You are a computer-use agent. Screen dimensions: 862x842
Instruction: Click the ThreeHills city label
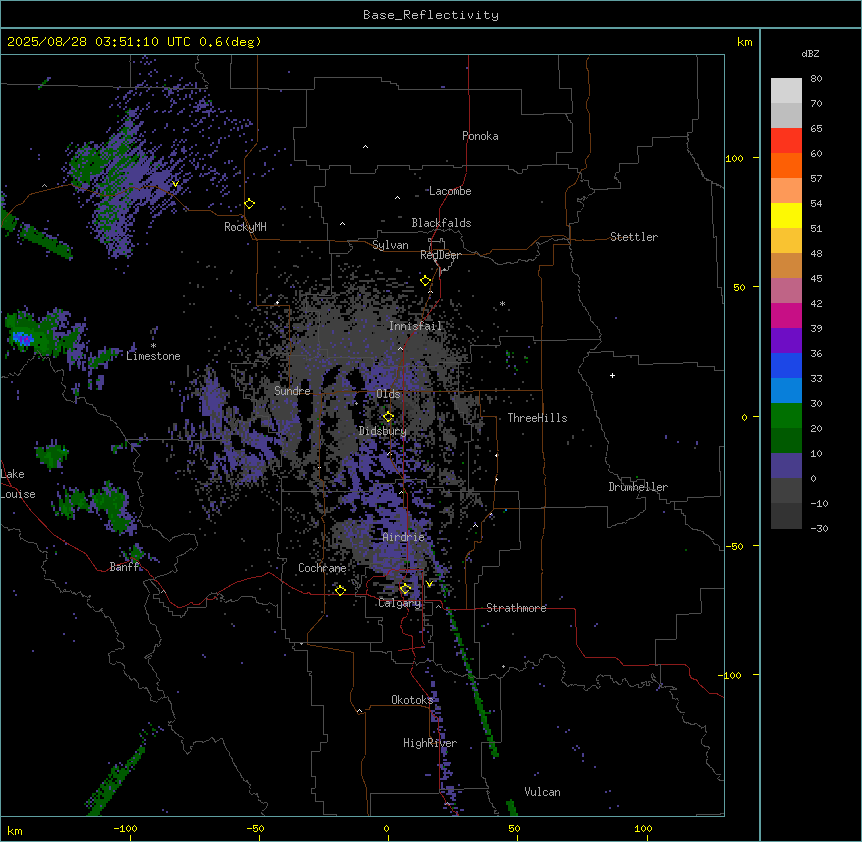537,418
